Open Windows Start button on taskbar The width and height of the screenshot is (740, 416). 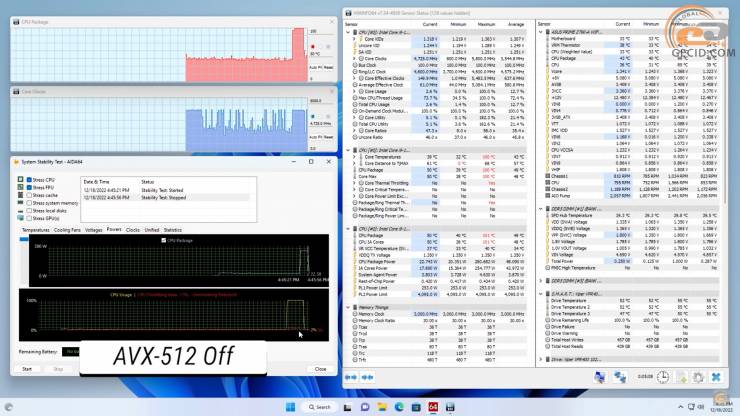pos(290,407)
